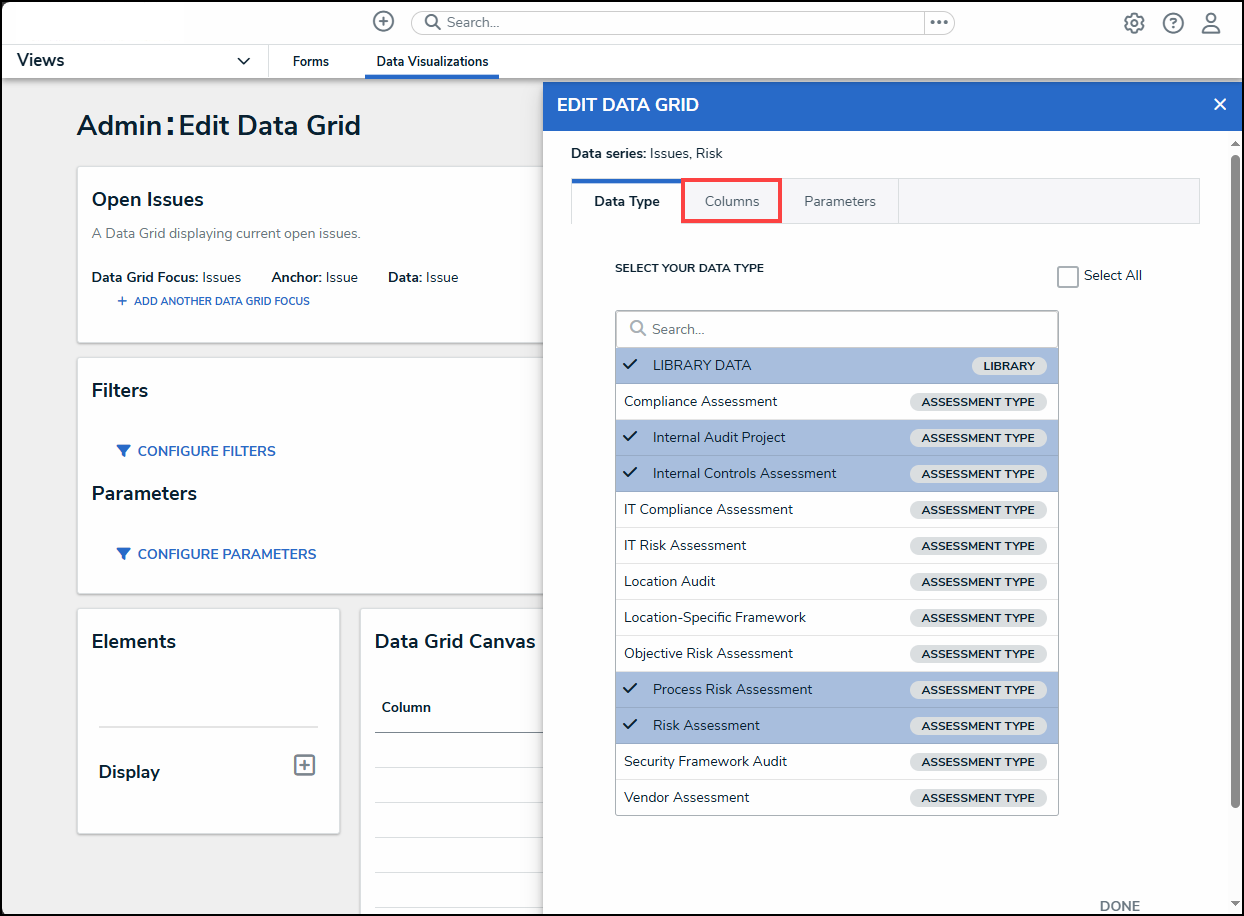Check the Select All checkbox
The image size is (1244, 916).
tap(1068, 277)
